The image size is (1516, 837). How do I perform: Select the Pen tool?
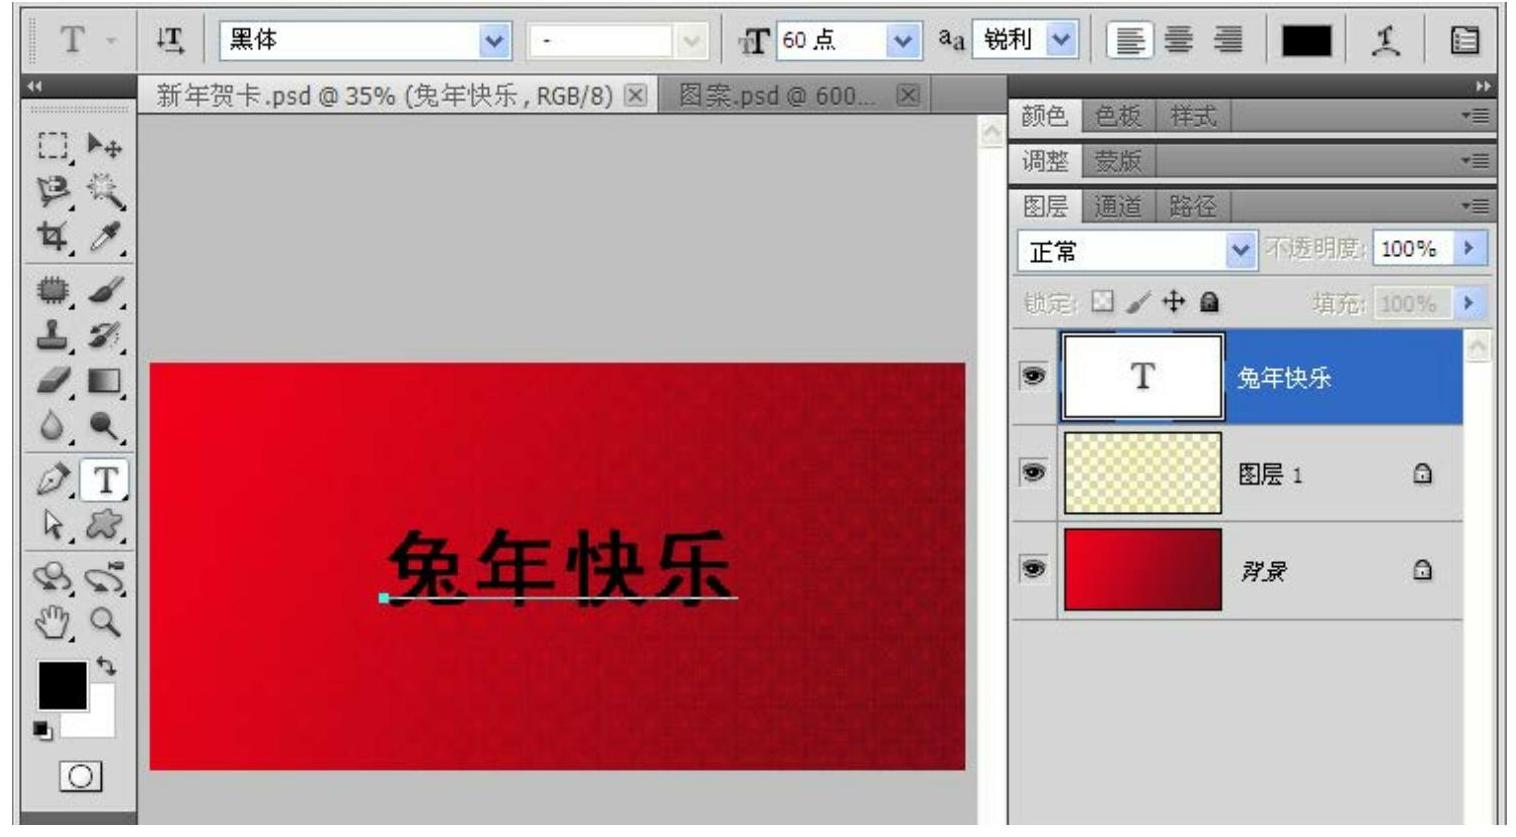tap(54, 481)
